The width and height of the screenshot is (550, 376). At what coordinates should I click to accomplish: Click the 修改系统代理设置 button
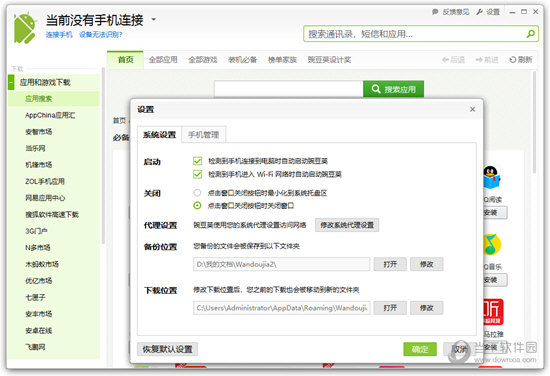click(x=347, y=225)
